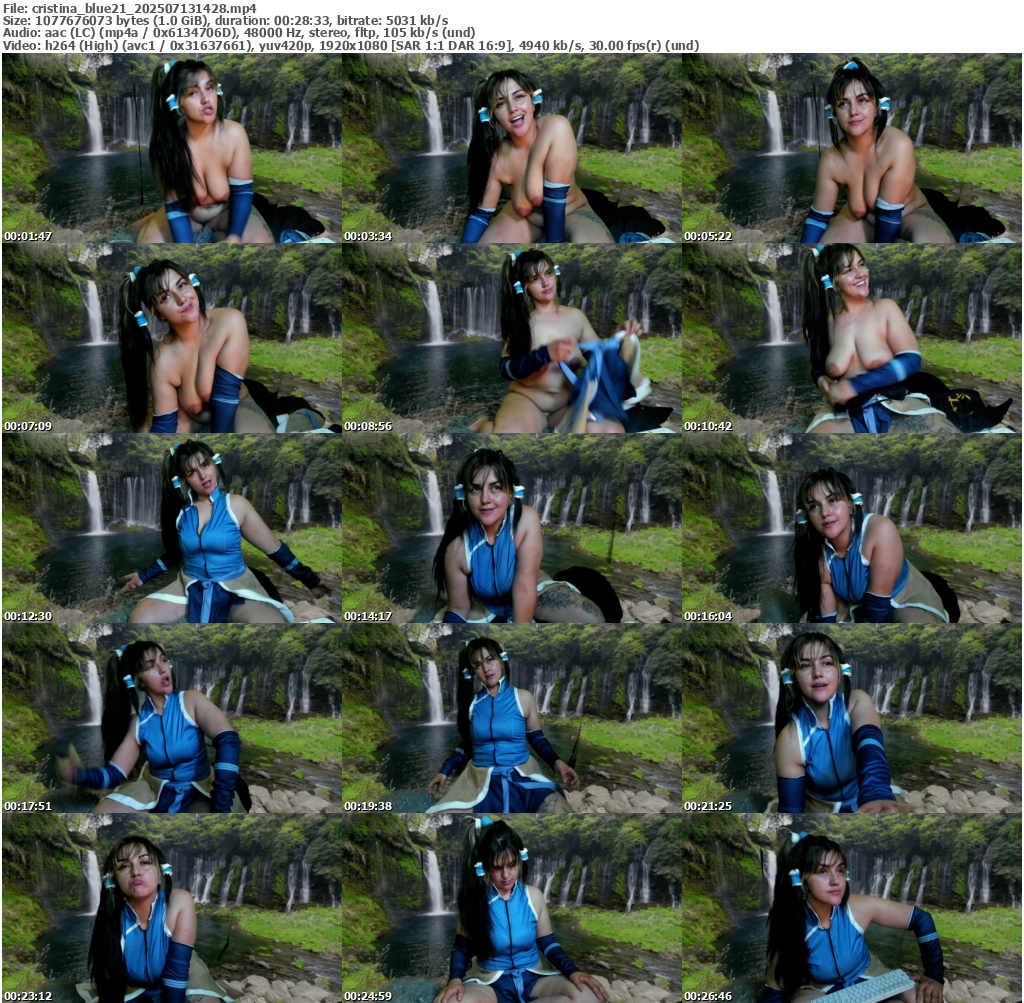Open the thumbnail frame stamped 00:03:34

coord(511,148)
